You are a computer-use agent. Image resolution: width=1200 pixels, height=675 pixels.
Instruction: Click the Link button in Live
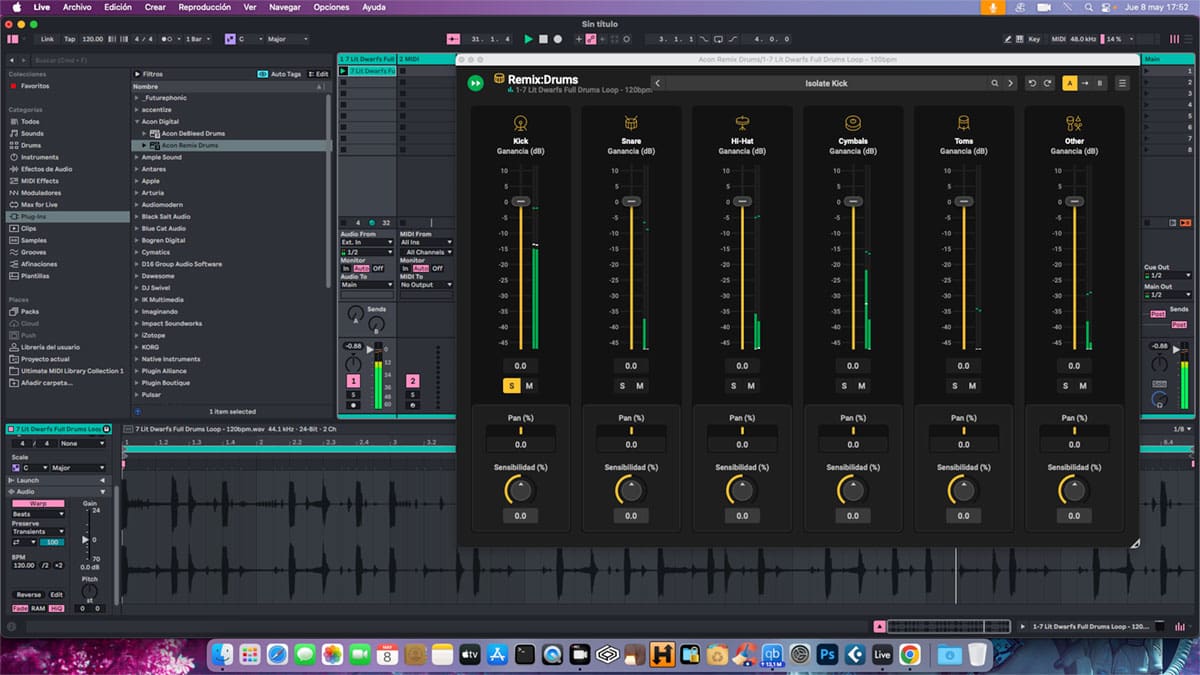[47, 39]
